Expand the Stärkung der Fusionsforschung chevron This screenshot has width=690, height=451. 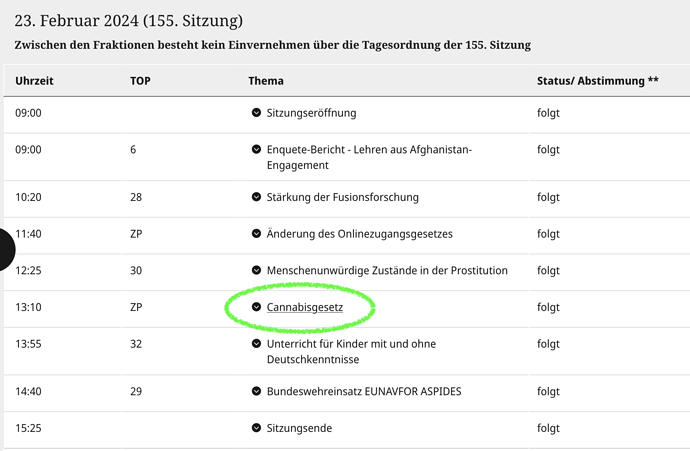256,197
